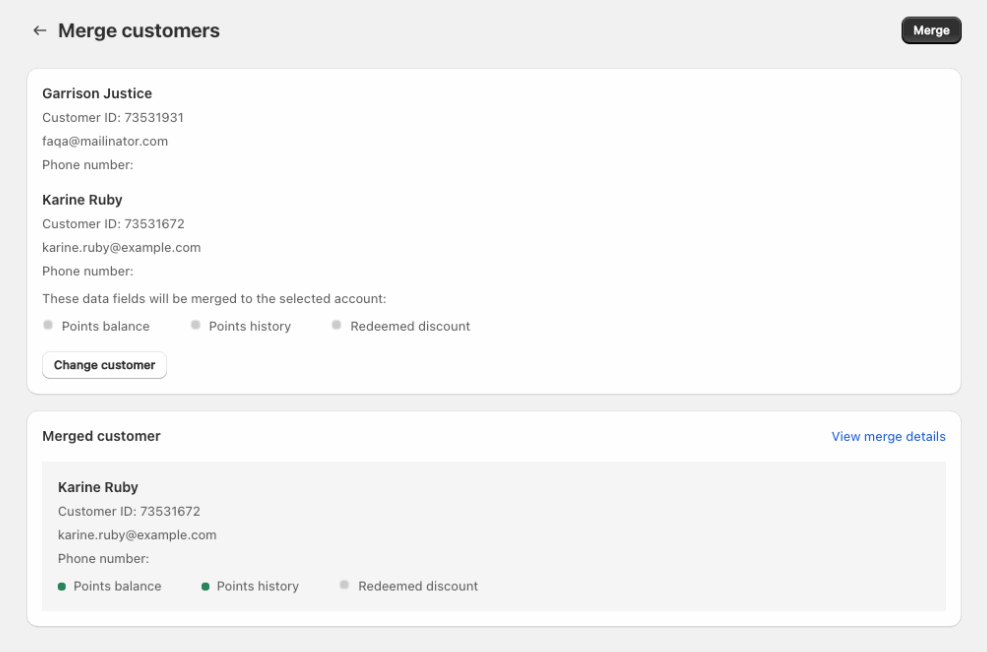Viewport: 987px width, 652px height.
Task: Go back using the left arrow icon
Action: 40,31
